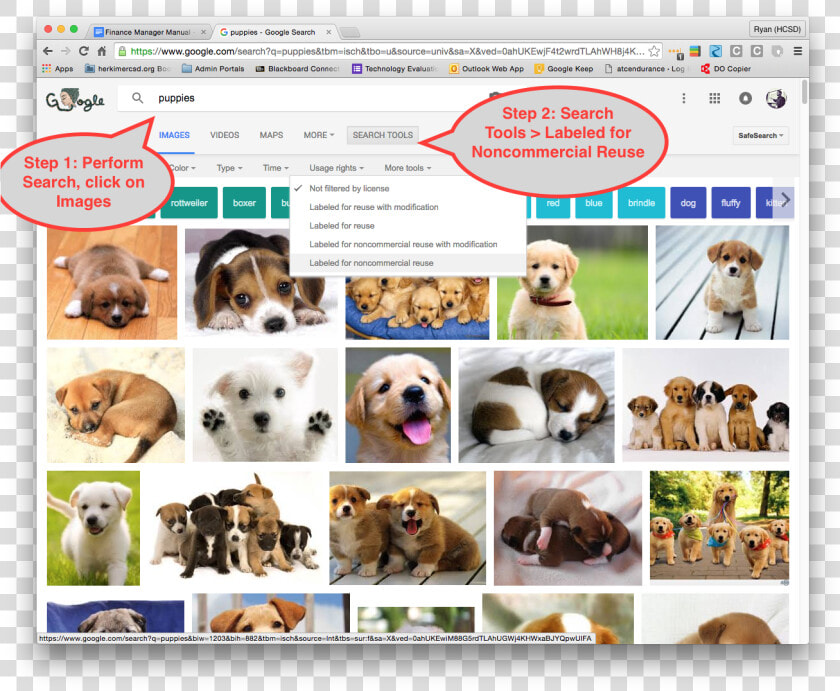840x691 pixels.
Task: Open herkimercsd.org bookmark
Action: (x=128, y=69)
